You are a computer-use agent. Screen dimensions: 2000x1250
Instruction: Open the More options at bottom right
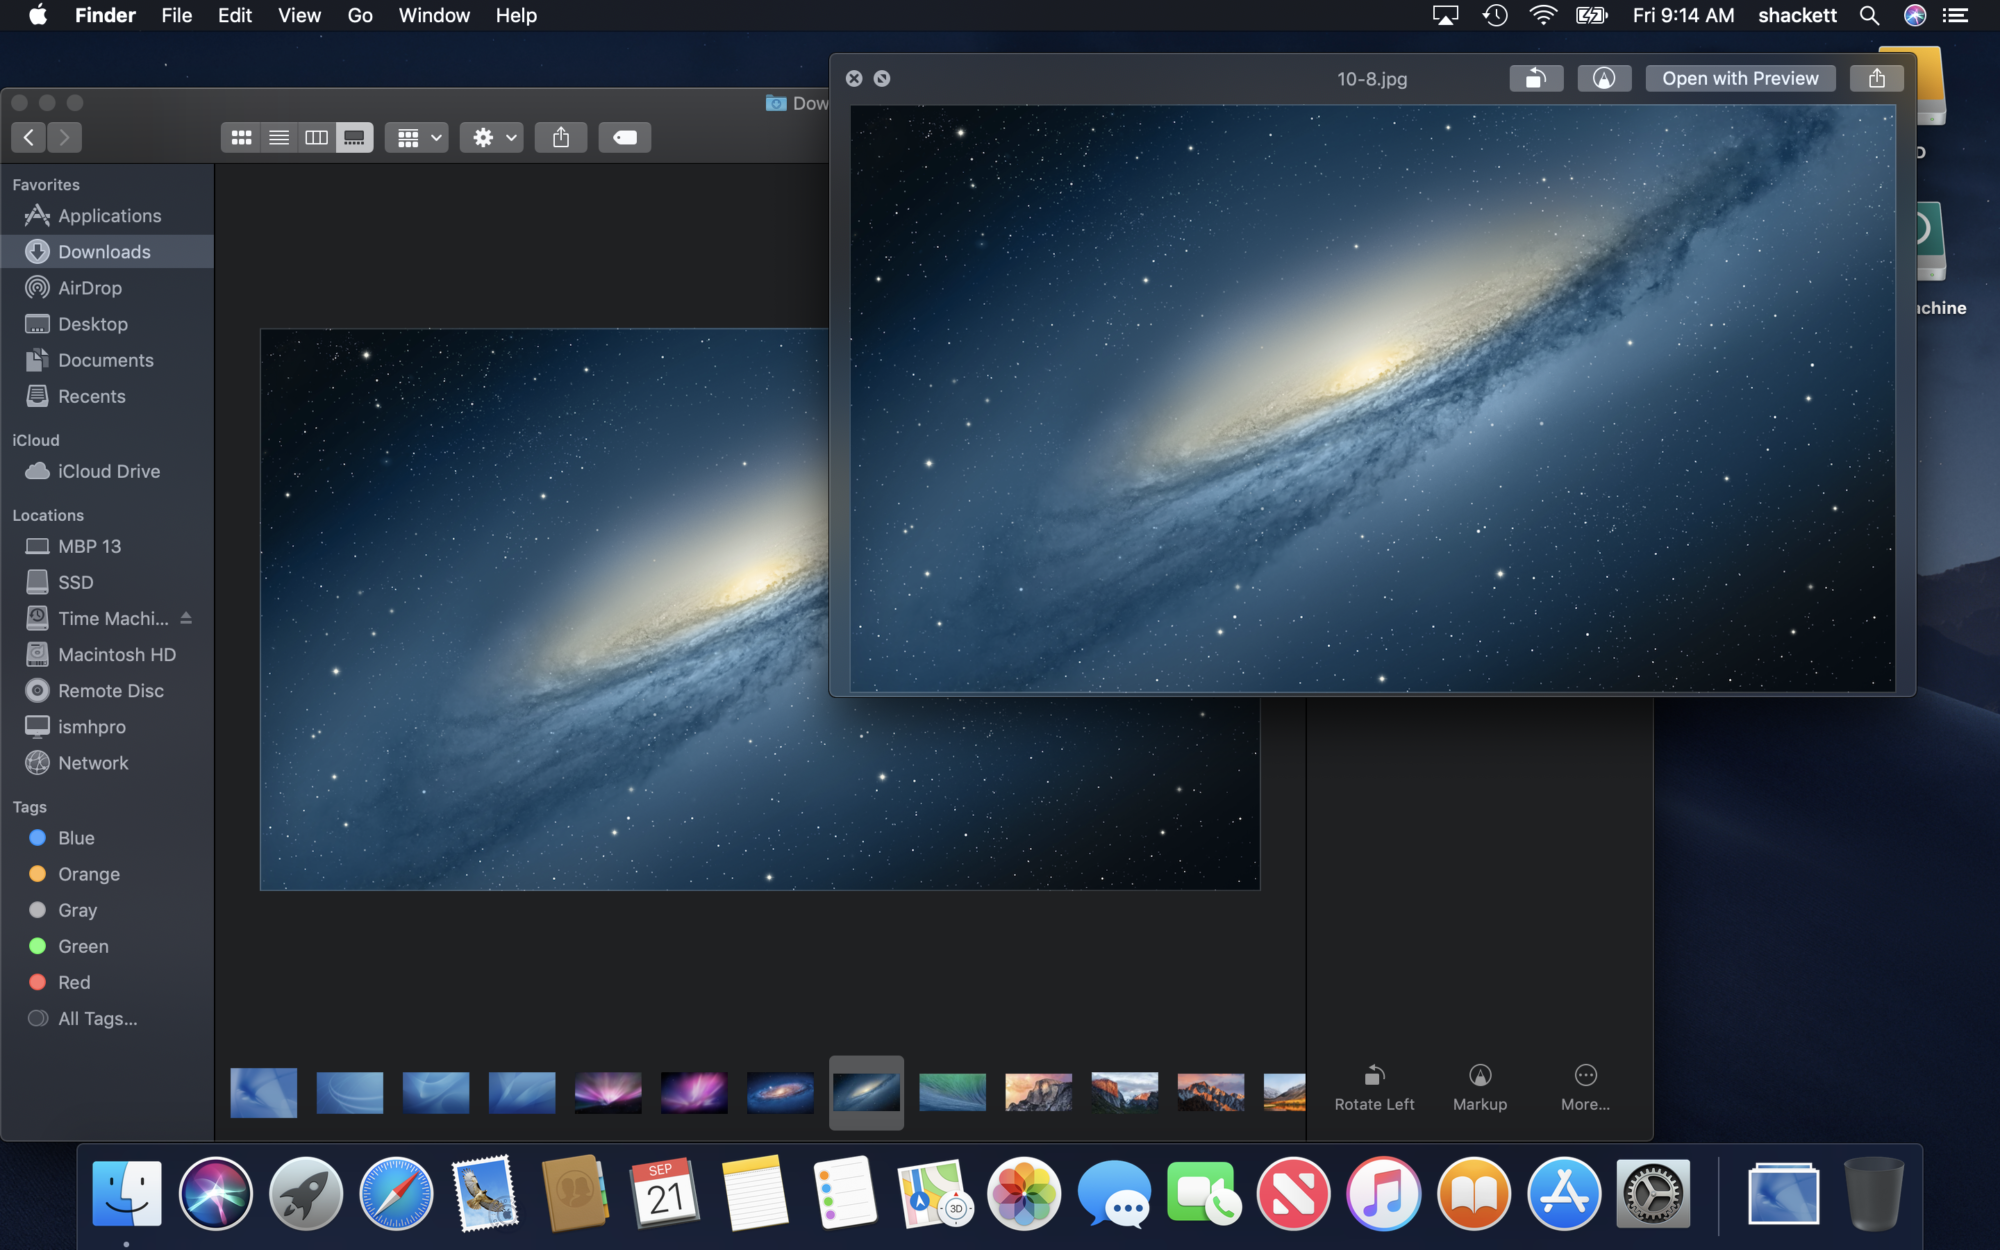(1586, 1085)
